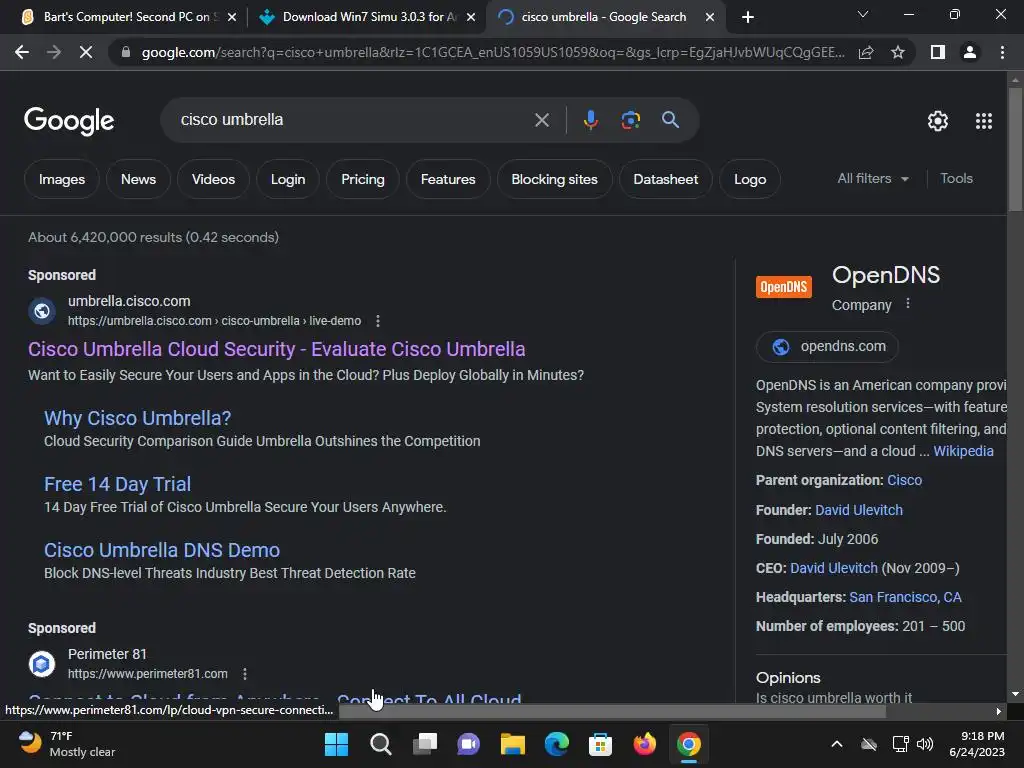The height and width of the screenshot is (768, 1024).
Task: Open Windows taskbar search
Action: 381,744
